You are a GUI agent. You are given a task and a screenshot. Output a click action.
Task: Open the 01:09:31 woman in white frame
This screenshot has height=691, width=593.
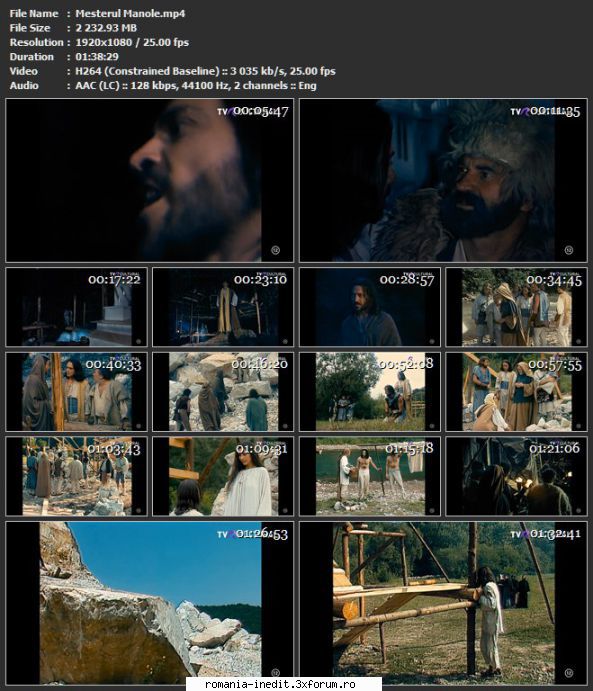(223, 476)
